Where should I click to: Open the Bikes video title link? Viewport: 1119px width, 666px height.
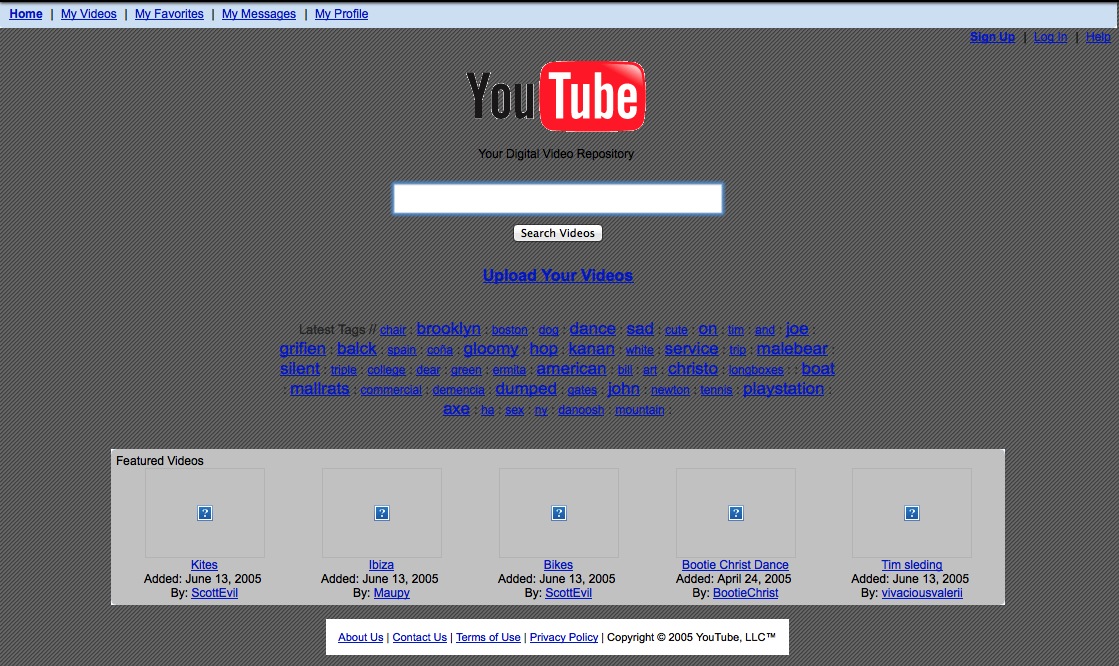(x=558, y=565)
